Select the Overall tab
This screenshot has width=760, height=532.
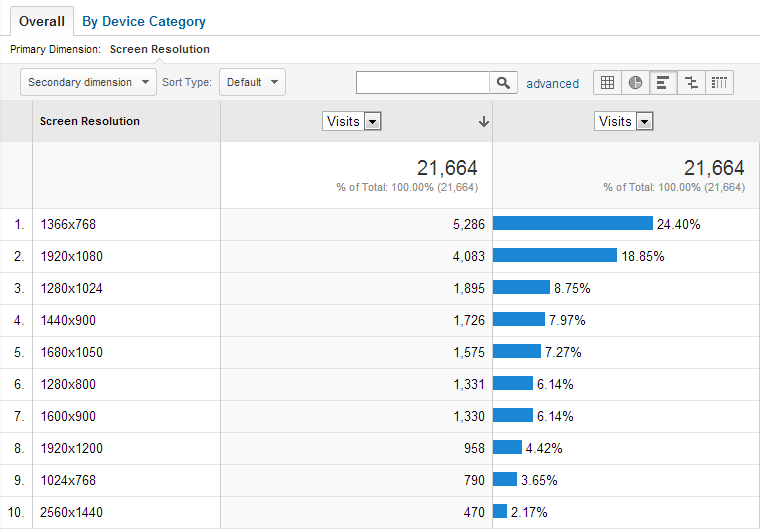[x=42, y=21]
